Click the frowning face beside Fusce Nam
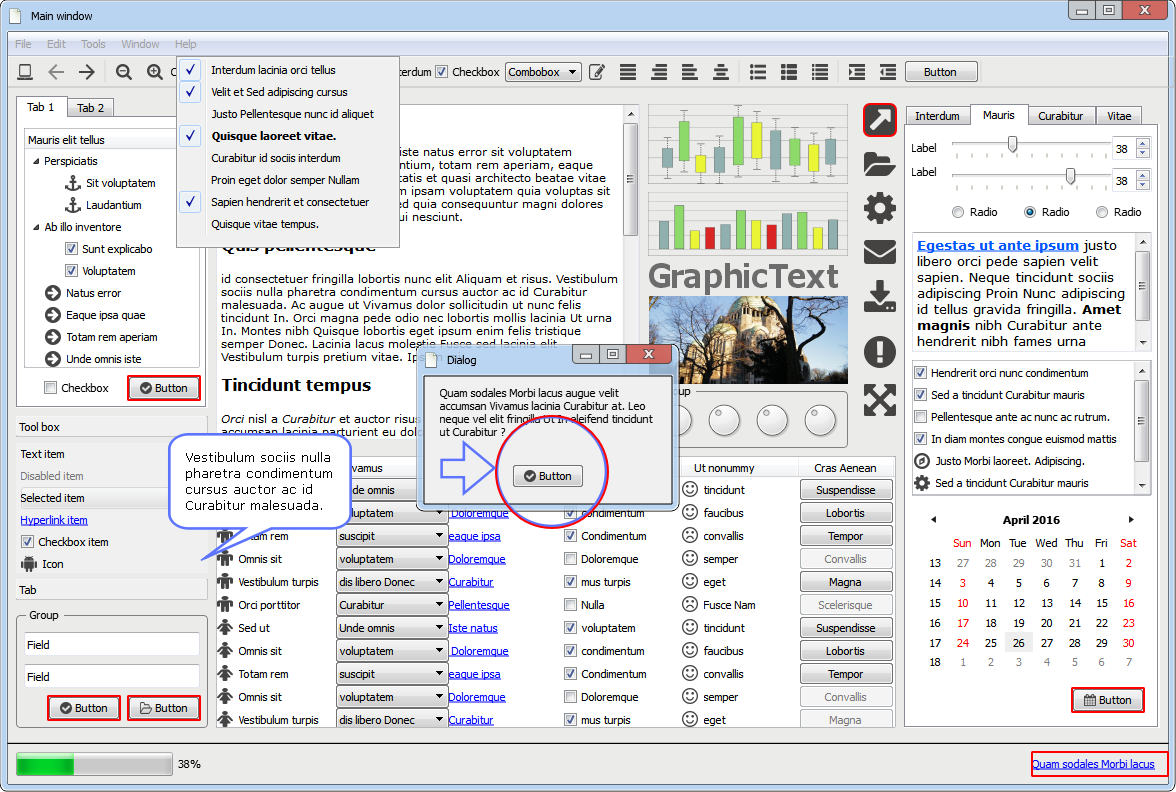The image size is (1176, 792). 690,604
